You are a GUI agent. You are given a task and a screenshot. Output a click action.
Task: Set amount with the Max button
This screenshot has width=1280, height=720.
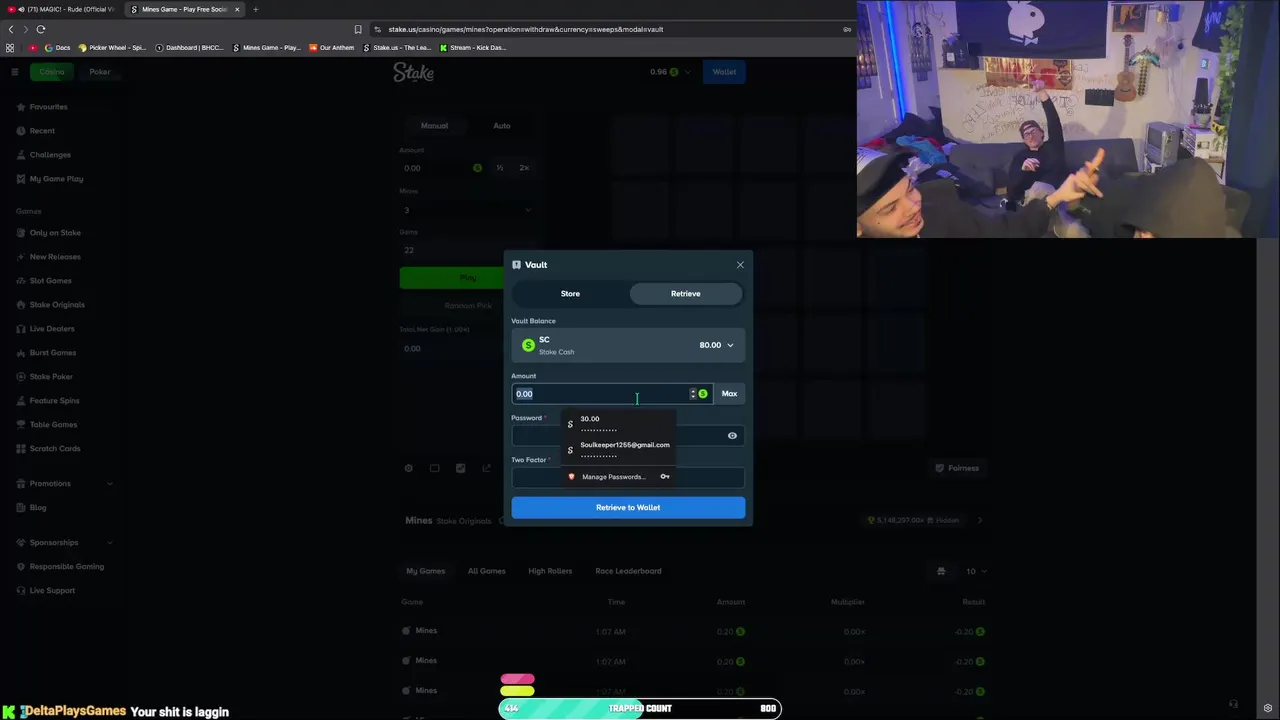coord(729,394)
